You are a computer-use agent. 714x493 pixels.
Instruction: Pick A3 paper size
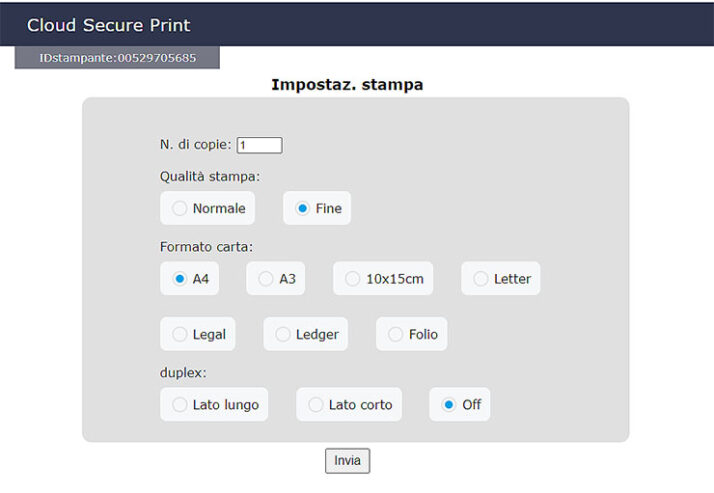click(266, 279)
